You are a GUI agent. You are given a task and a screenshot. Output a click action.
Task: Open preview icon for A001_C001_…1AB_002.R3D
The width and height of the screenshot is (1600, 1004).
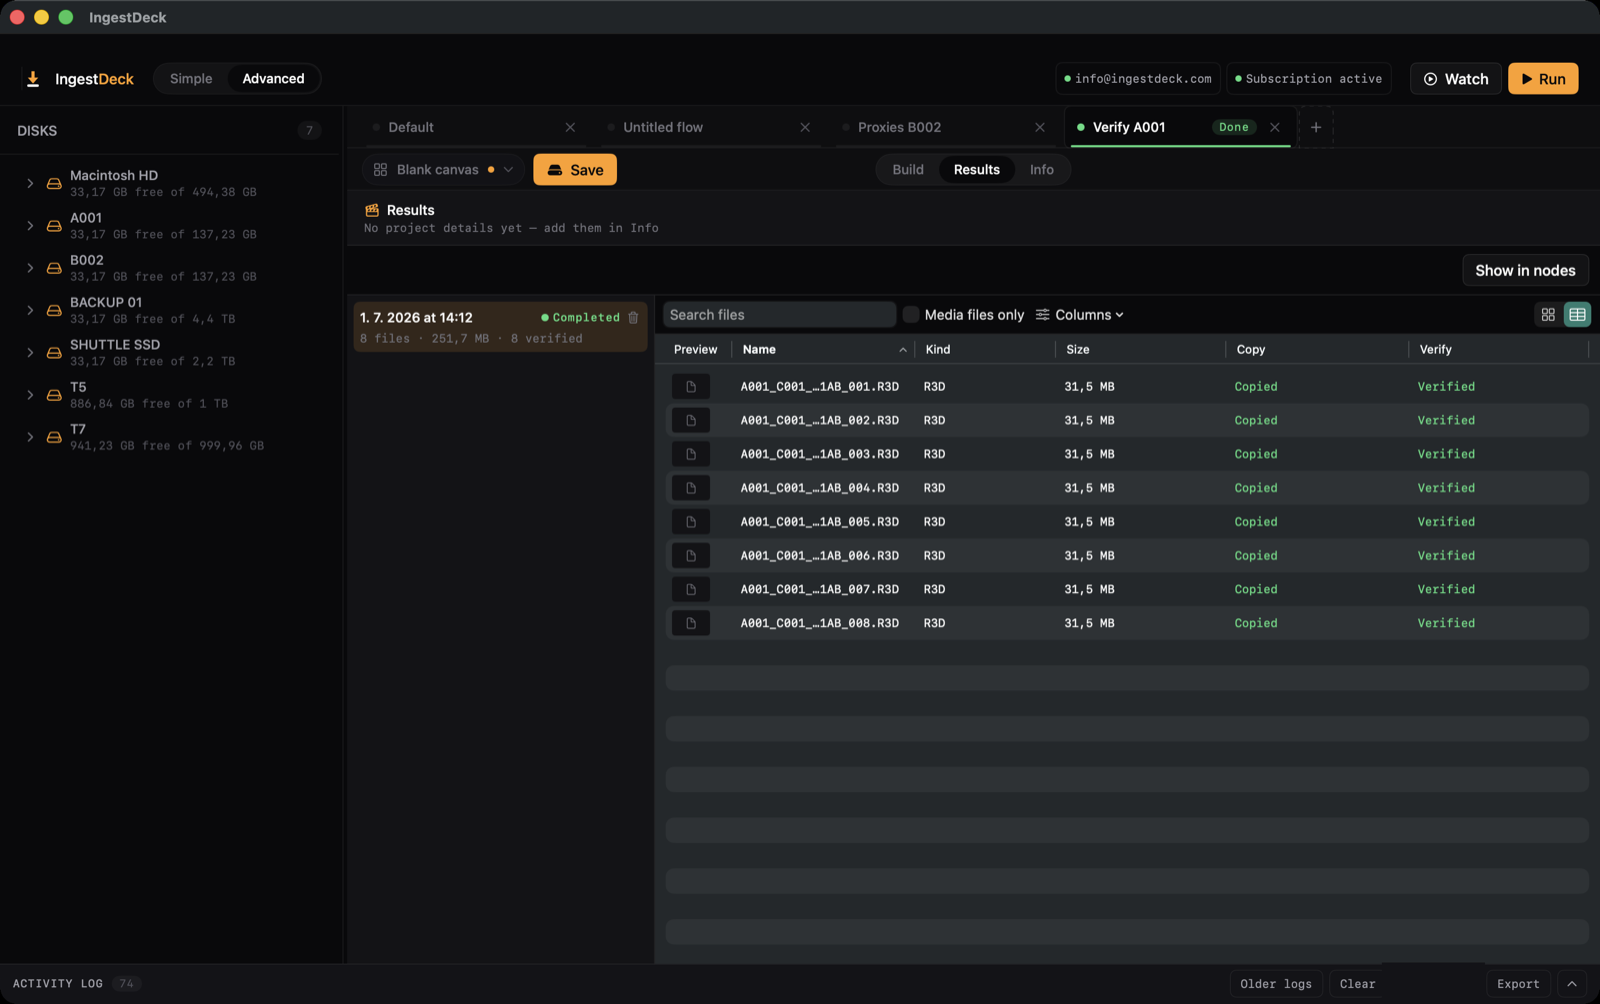[691, 420]
